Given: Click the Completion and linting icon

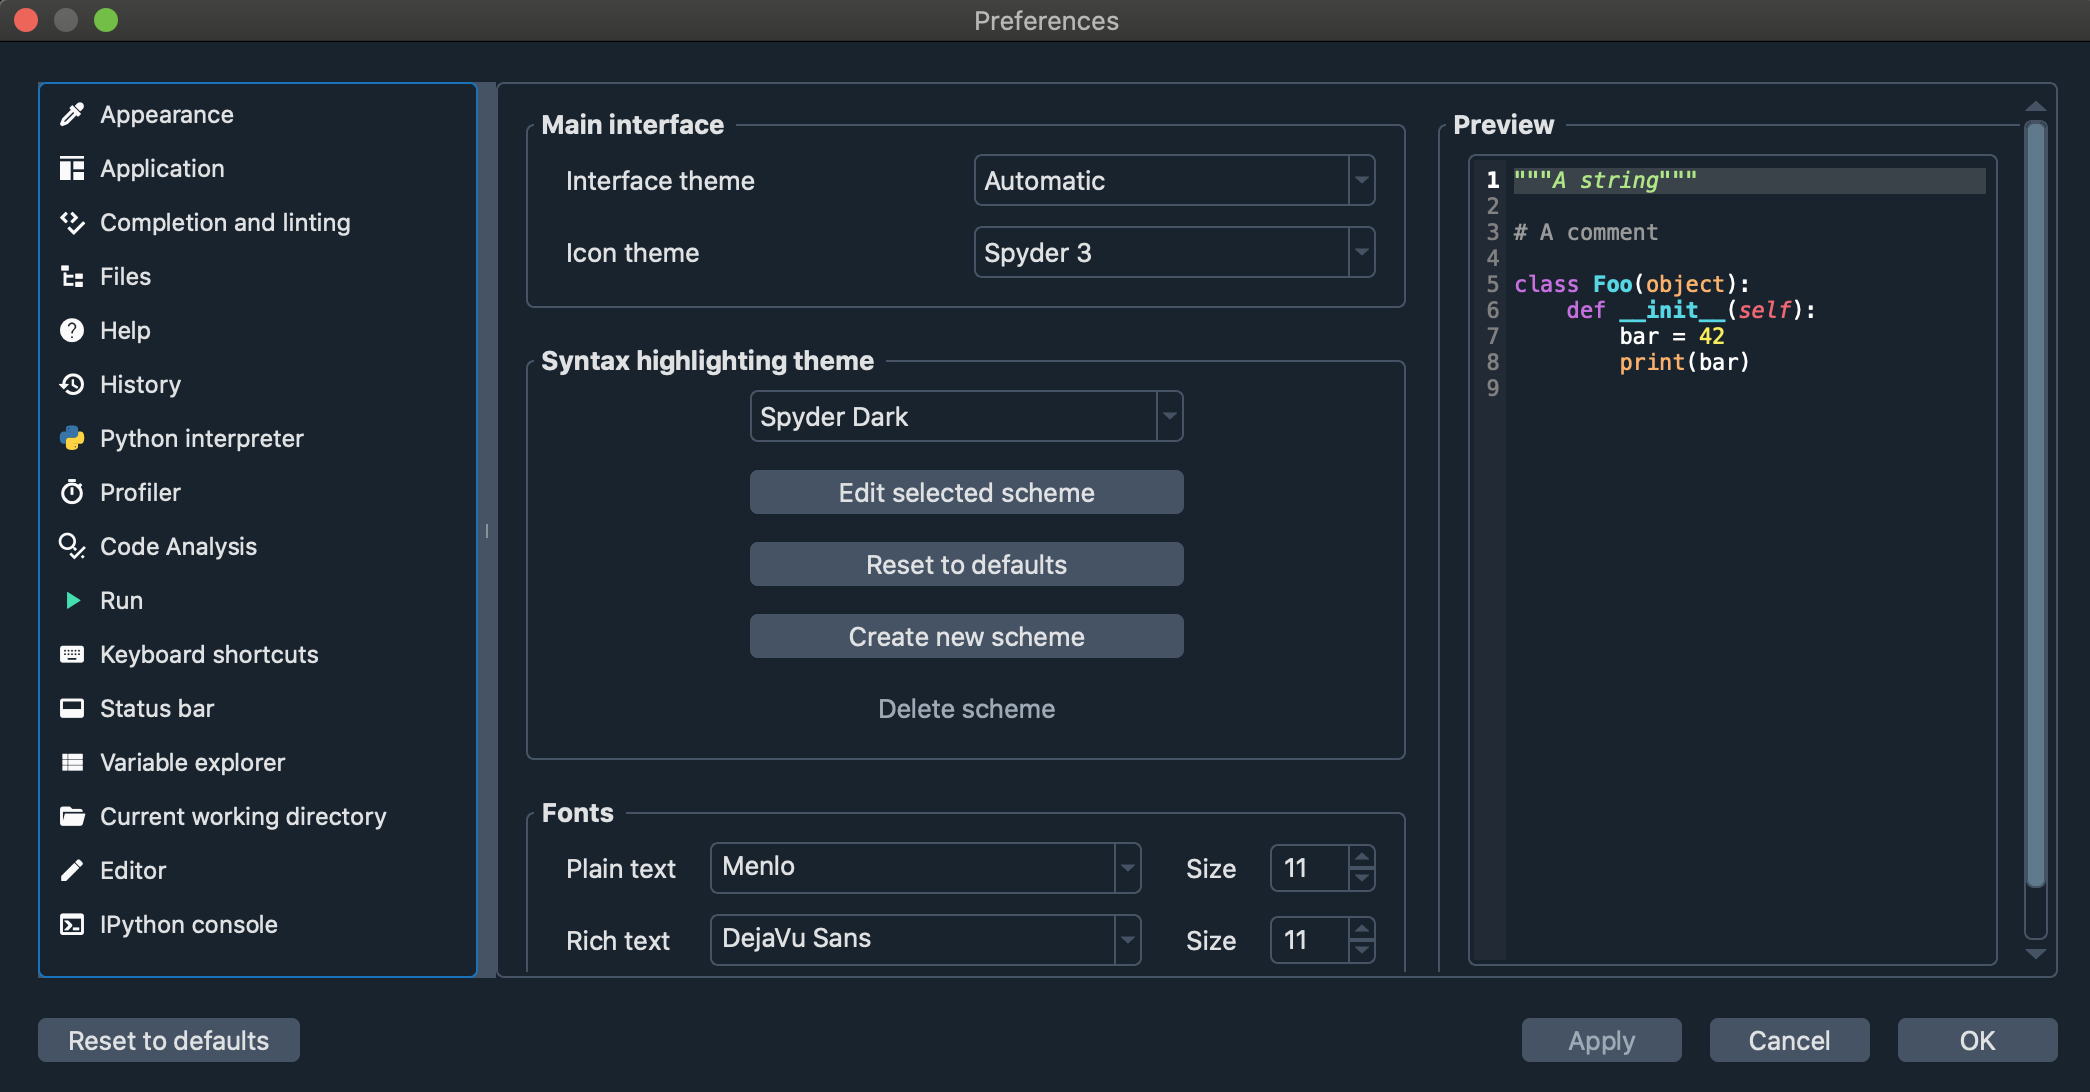Looking at the screenshot, I should pyautogui.click(x=72, y=223).
